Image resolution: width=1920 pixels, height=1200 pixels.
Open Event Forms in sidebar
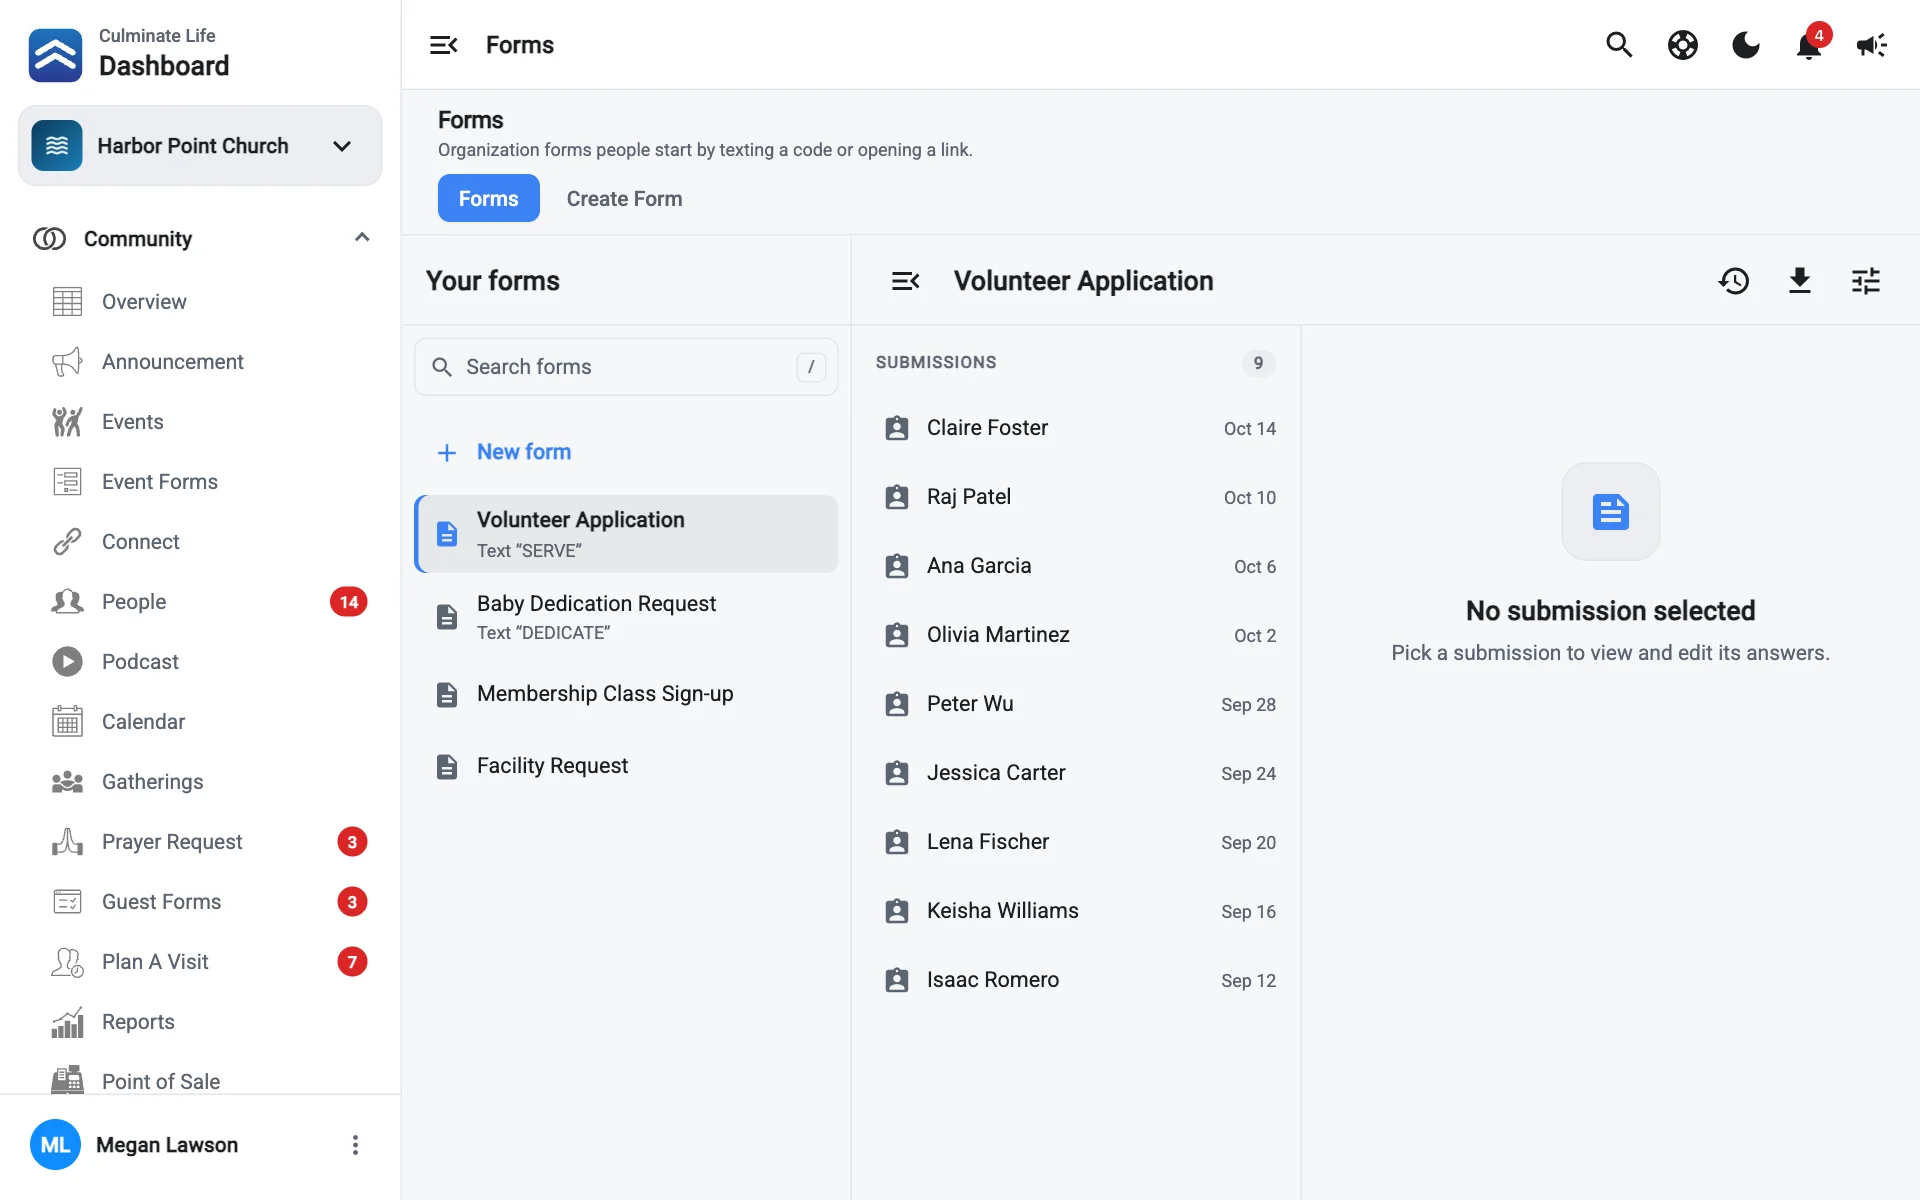click(x=200, y=482)
